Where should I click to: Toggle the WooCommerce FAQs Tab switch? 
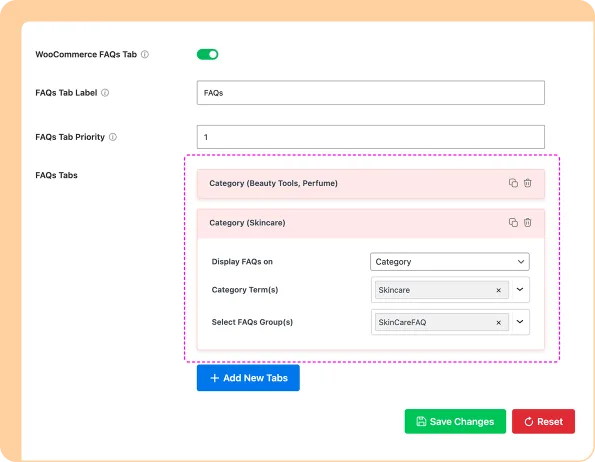pyautogui.click(x=207, y=54)
